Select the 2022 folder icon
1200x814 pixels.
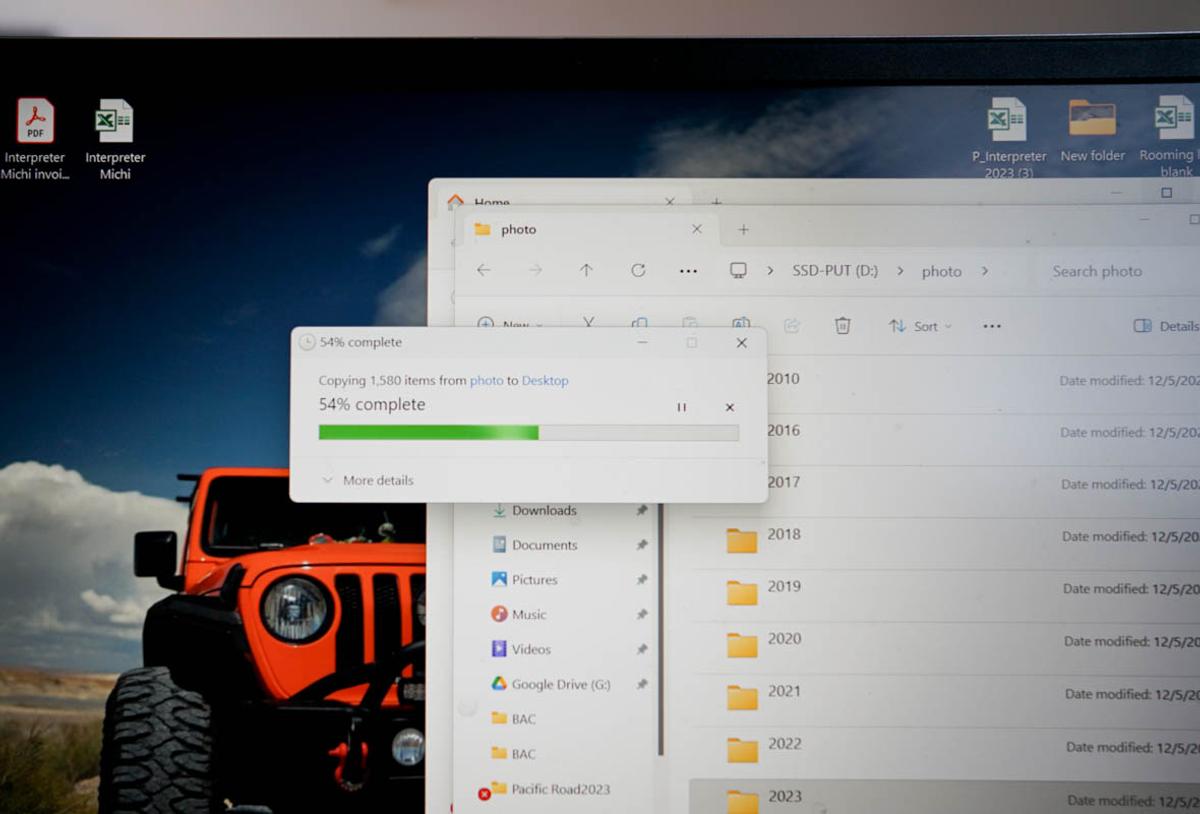[x=742, y=749]
